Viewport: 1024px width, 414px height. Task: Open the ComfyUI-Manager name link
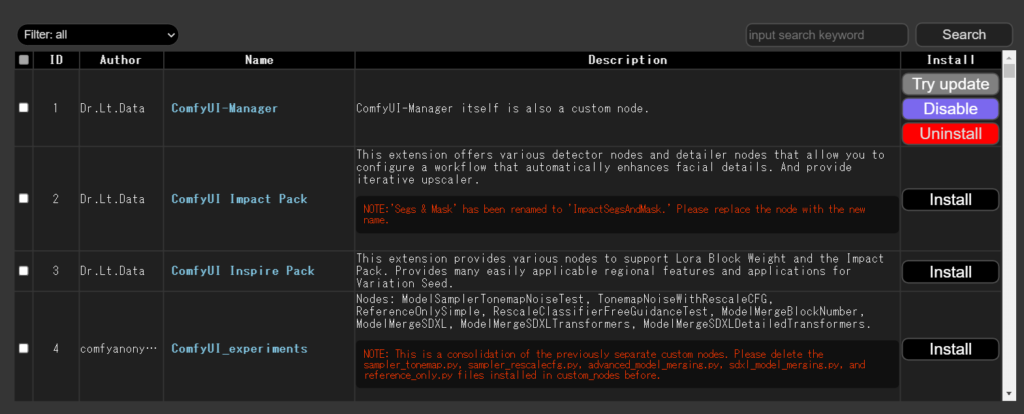point(224,108)
